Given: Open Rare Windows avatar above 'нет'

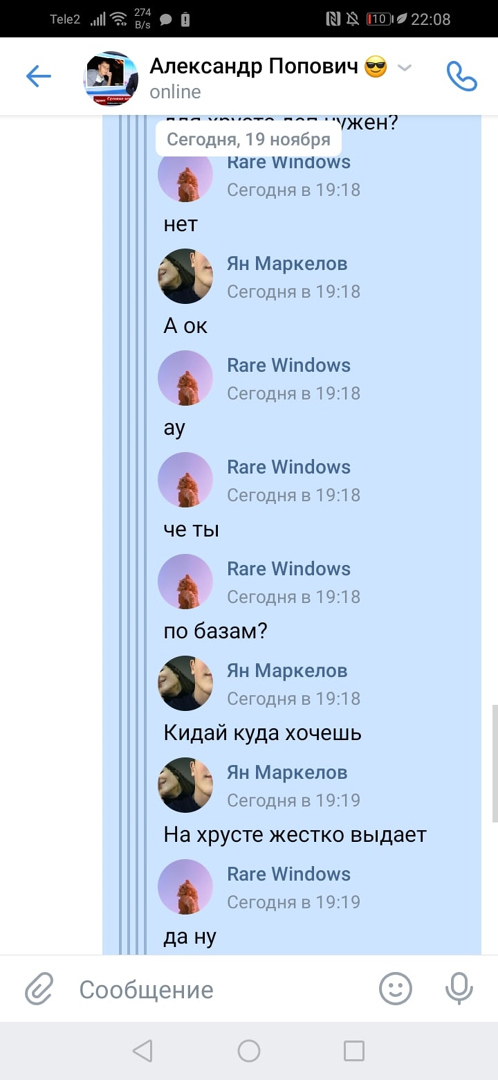Looking at the screenshot, I should (x=185, y=175).
